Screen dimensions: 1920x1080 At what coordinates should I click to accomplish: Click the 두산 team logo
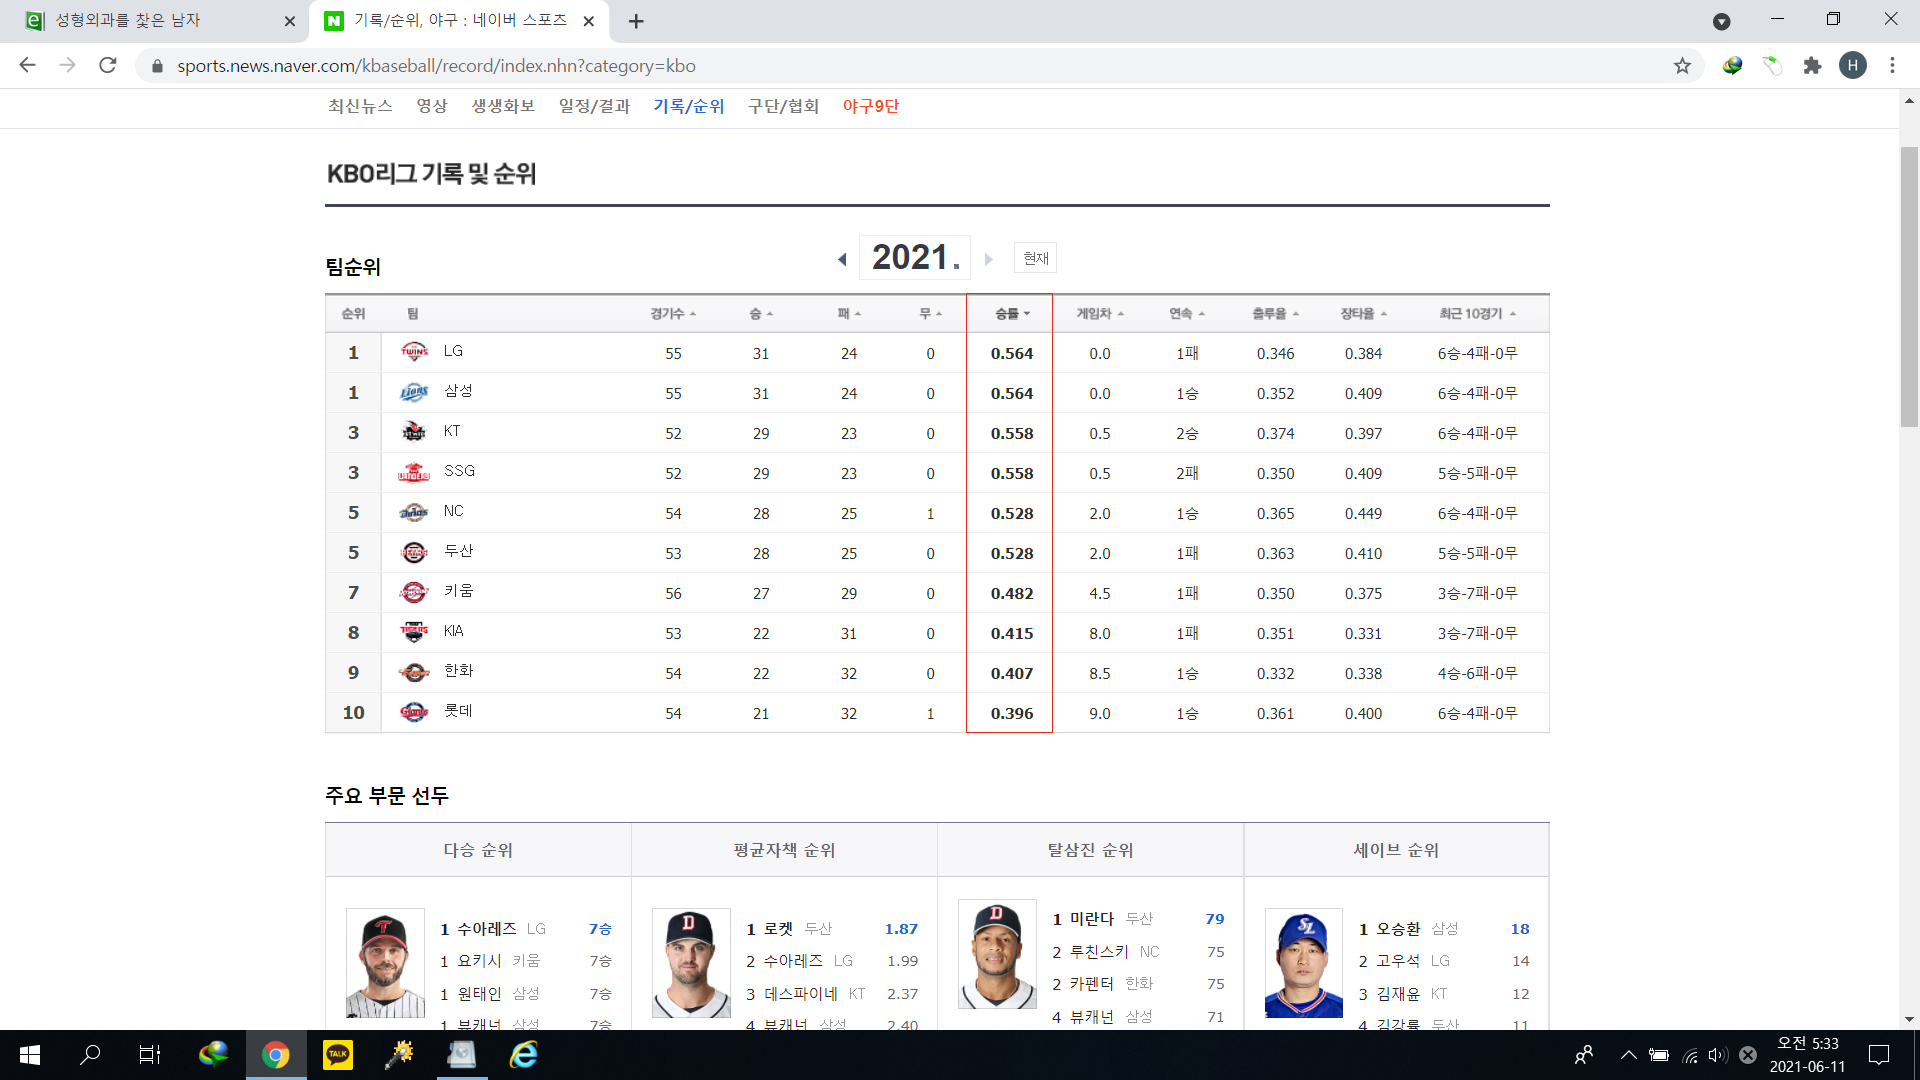coord(414,552)
